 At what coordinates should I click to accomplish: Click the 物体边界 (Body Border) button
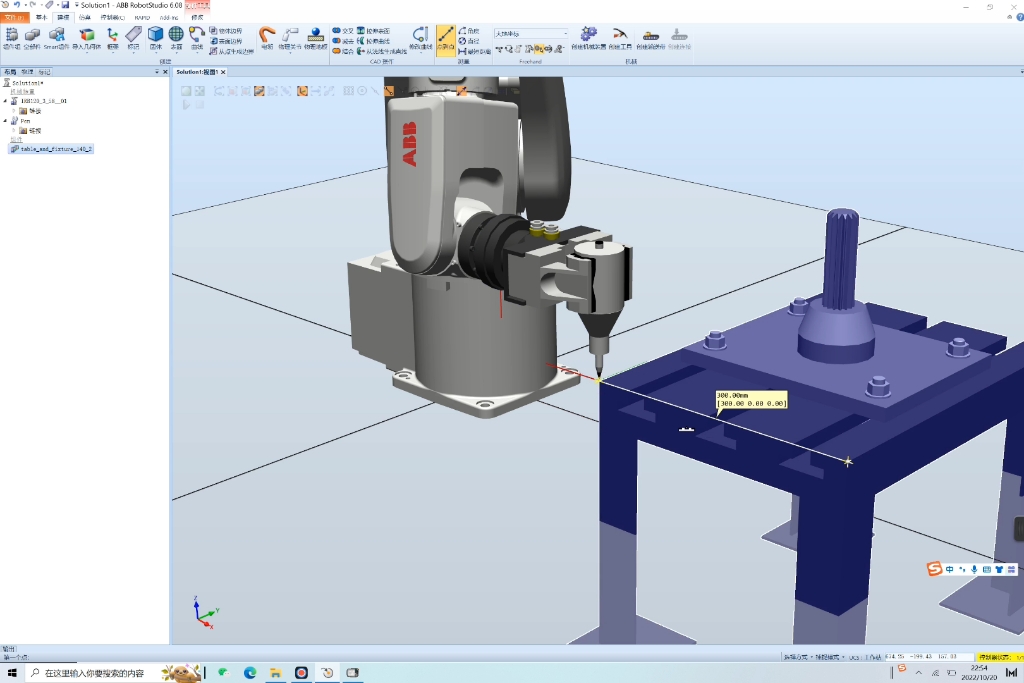pos(225,31)
